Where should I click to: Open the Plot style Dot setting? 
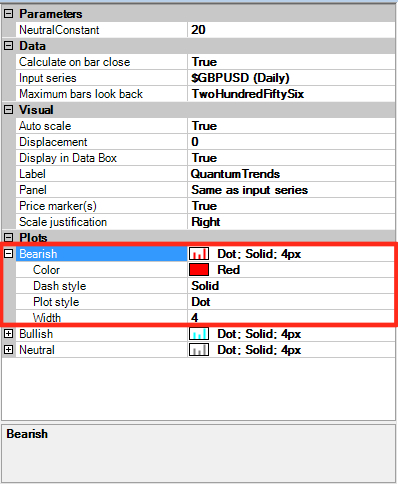[x=291, y=302]
